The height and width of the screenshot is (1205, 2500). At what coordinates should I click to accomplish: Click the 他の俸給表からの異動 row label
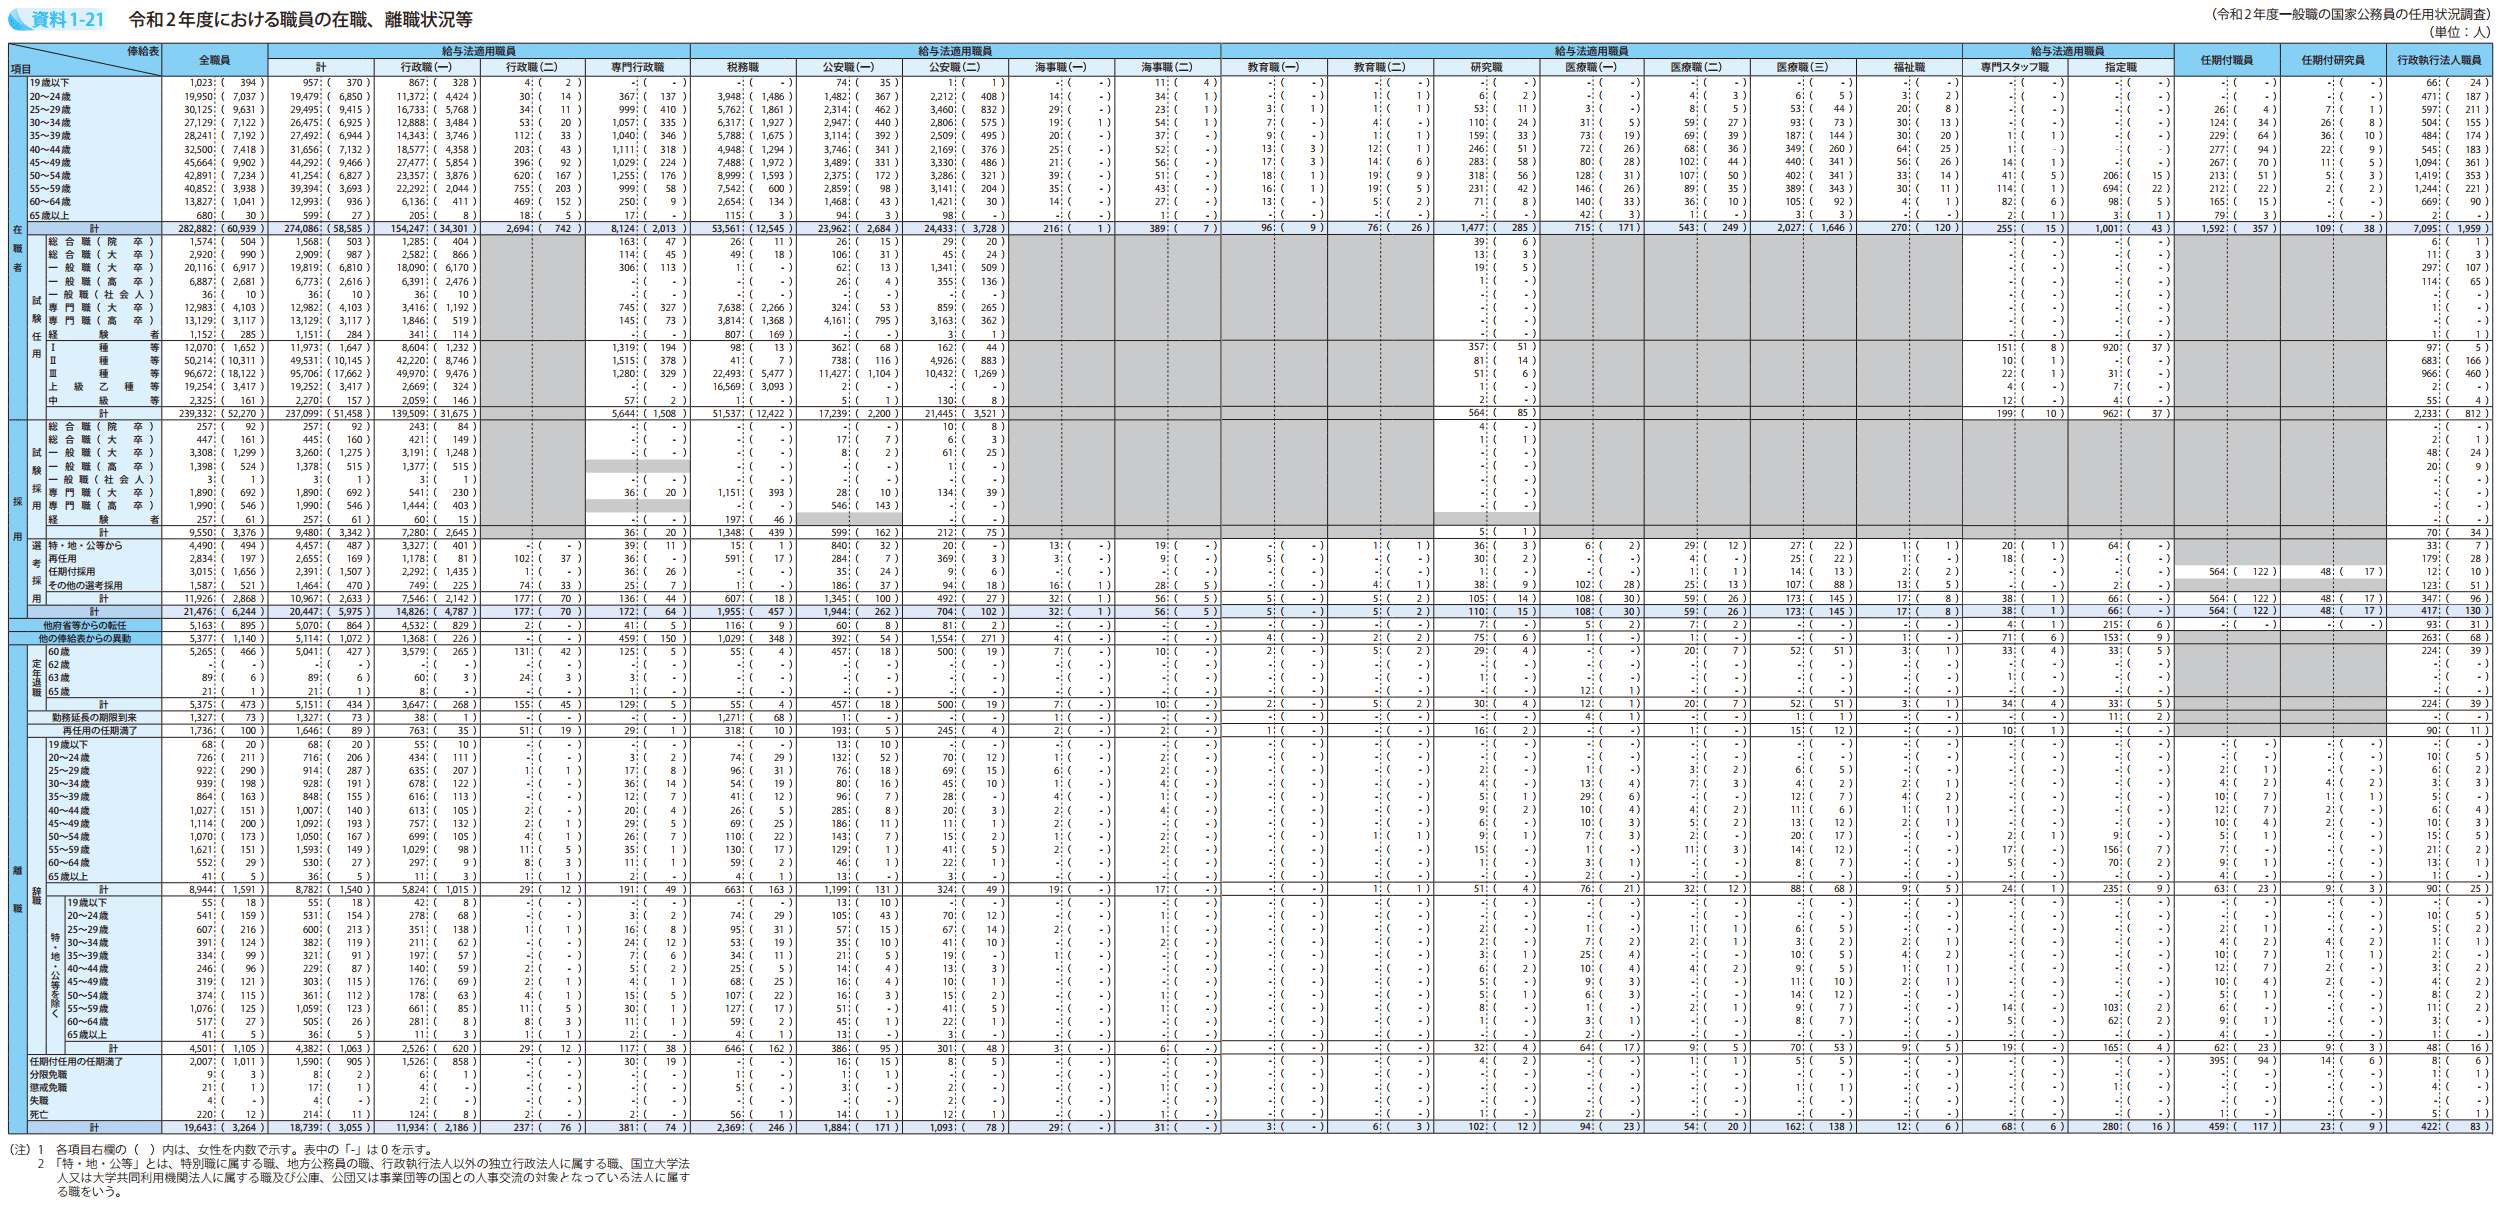tap(84, 638)
